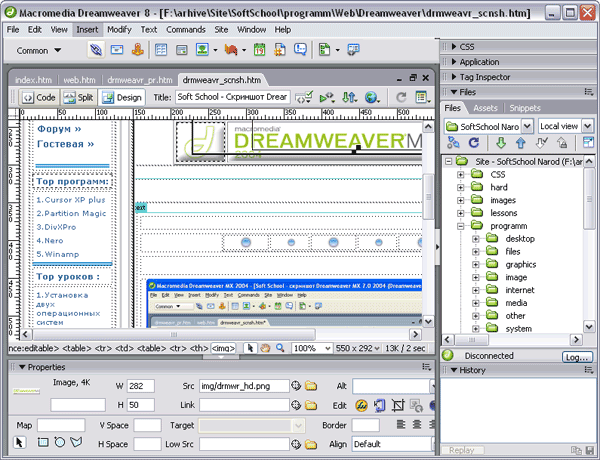Collapse the Properties panel
The width and height of the screenshot is (600, 460).
point(22,367)
